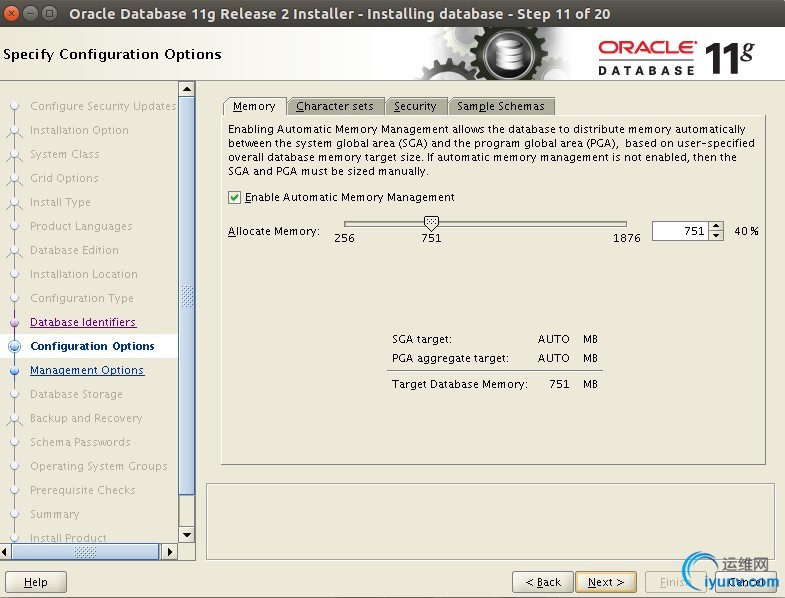Image resolution: width=785 pixels, height=598 pixels.
Task: Click the memory value input field showing 751
Action: pyautogui.click(x=680, y=231)
